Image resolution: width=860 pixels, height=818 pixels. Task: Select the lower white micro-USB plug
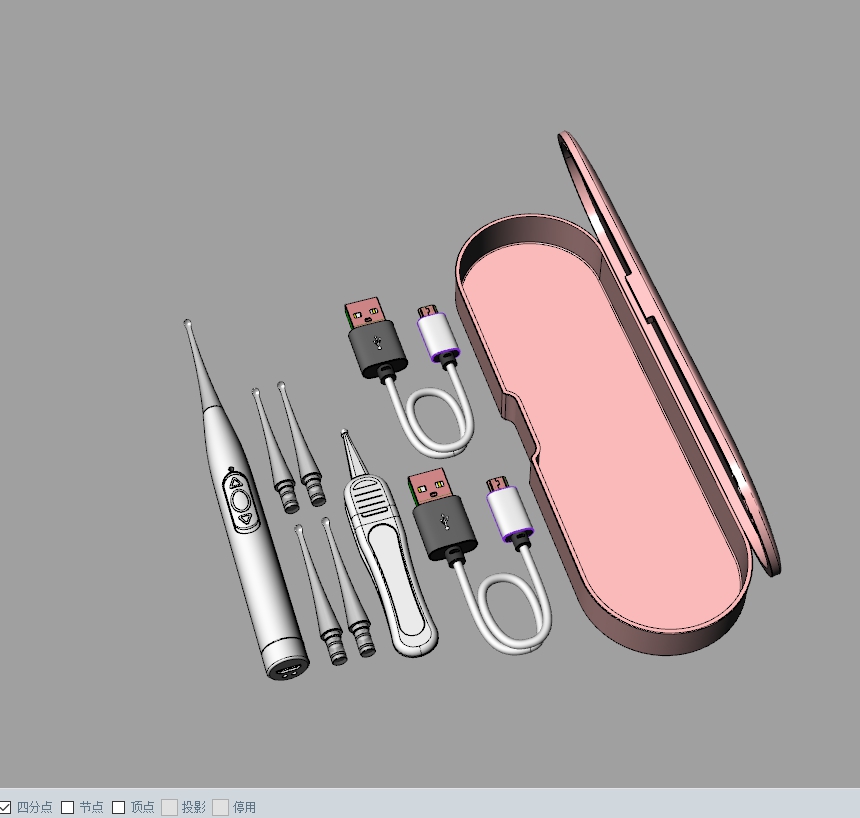pos(509,508)
